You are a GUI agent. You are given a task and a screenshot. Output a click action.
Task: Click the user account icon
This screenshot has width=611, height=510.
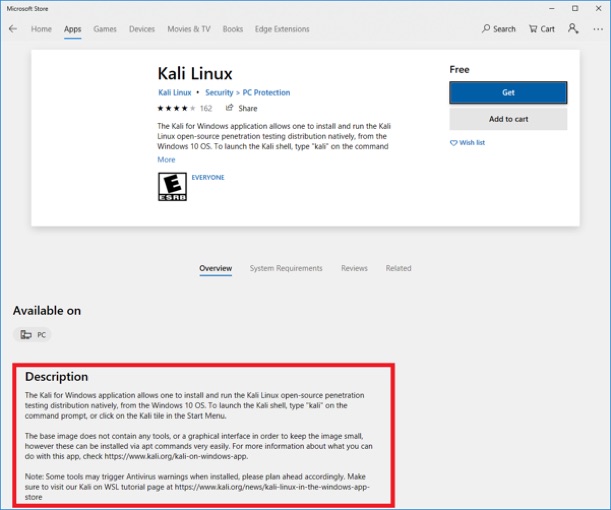click(x=573, y=29)
